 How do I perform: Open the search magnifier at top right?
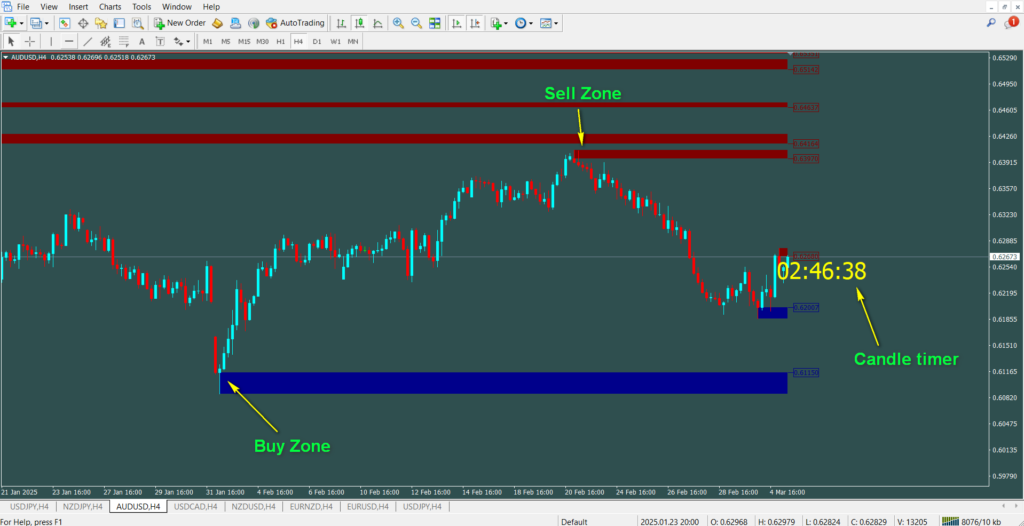[x=991, y=23]
